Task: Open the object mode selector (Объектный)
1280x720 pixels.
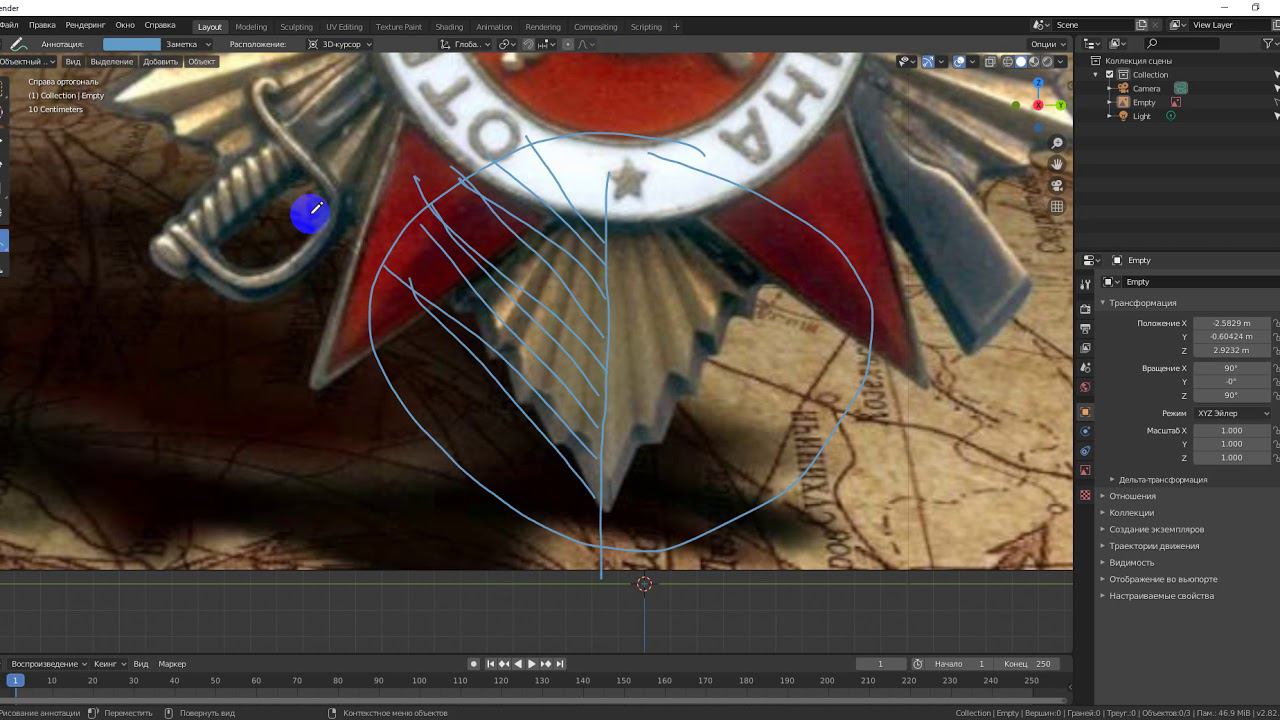Action: coord(28,62)
